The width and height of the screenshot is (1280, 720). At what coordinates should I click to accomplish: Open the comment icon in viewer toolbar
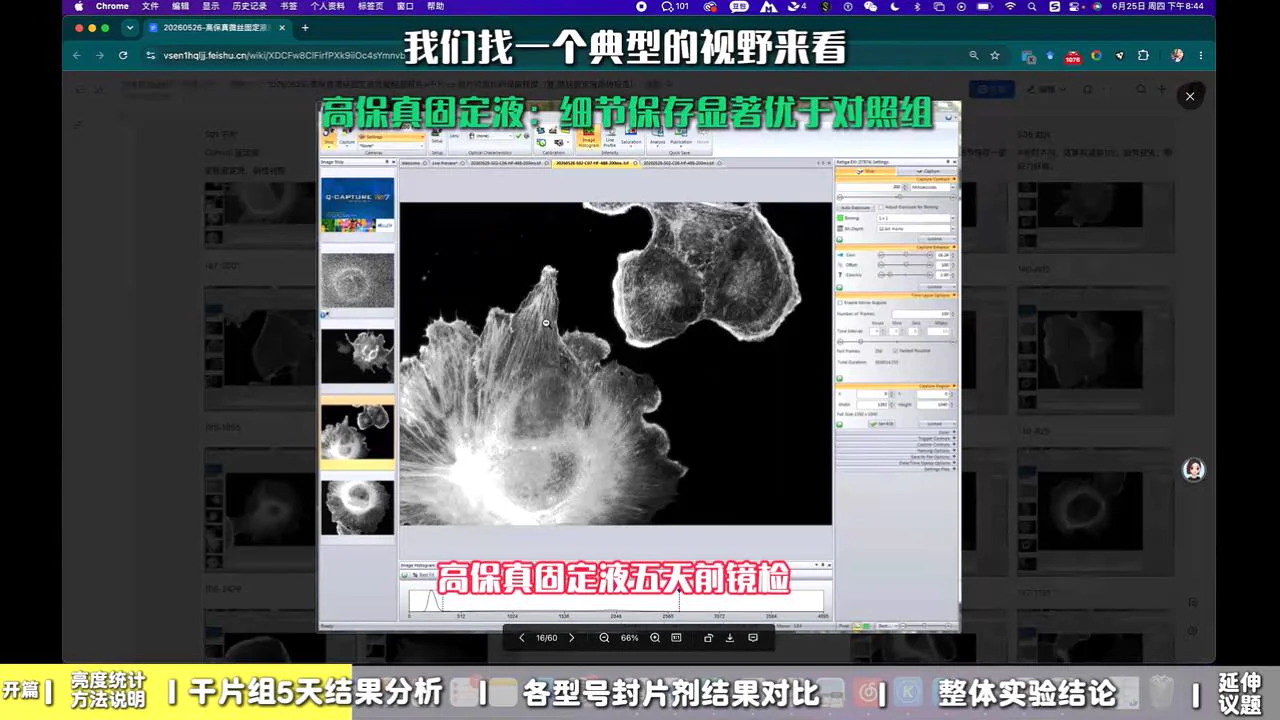pos(753,638)
